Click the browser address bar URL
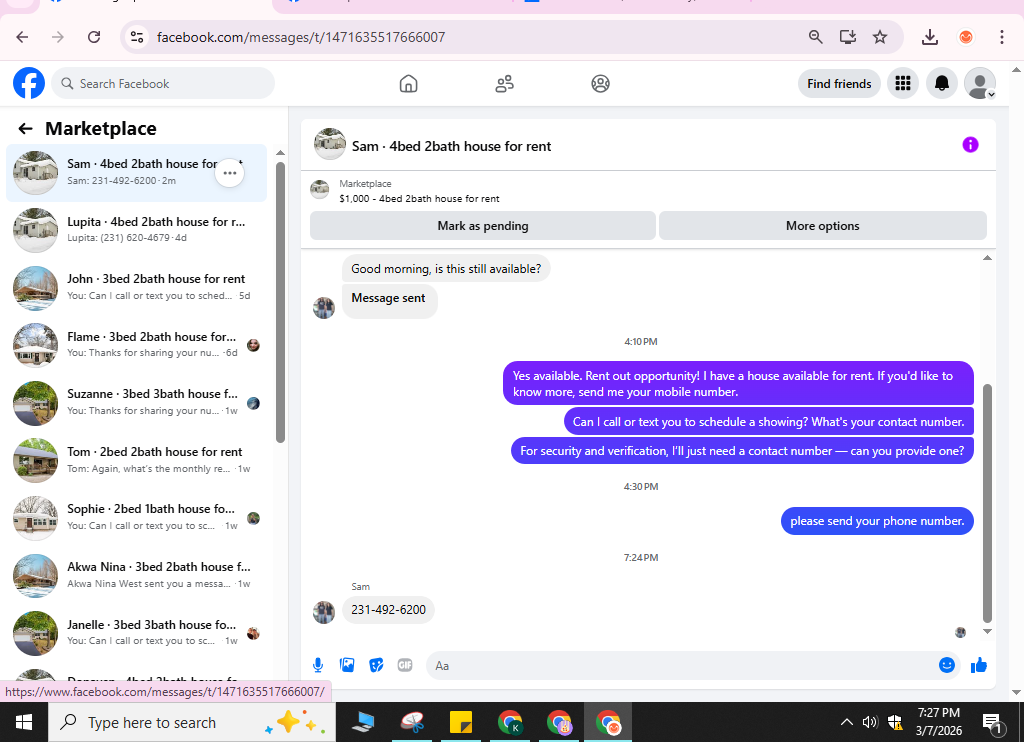Viewport: 1024px width, 742px height. point(301,37)
